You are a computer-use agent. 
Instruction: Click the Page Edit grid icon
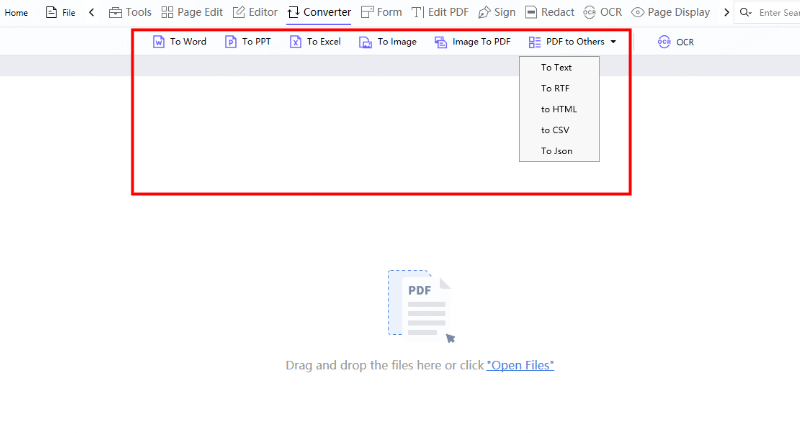point(167,12)
